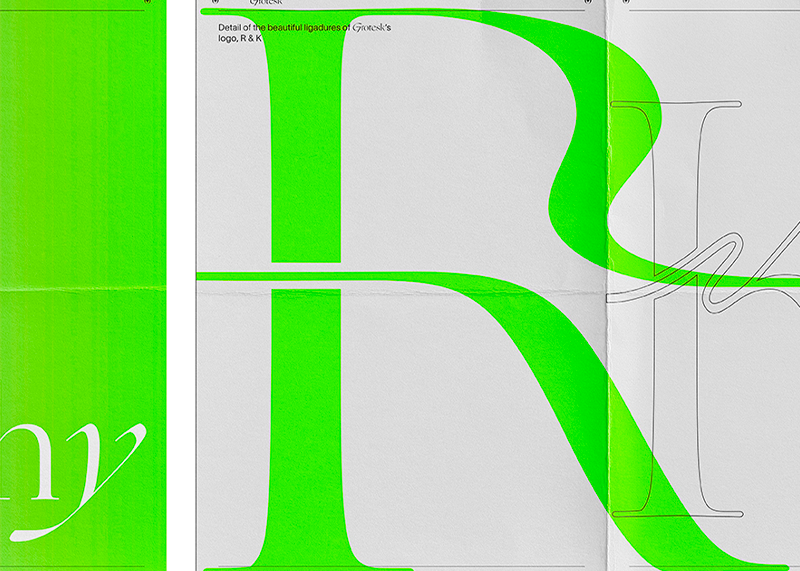Click the registration mark atop the left green poster
Image resolution: width=800 pixels, height=571 pixels.
pyautogui.click(x=148, y=3)
